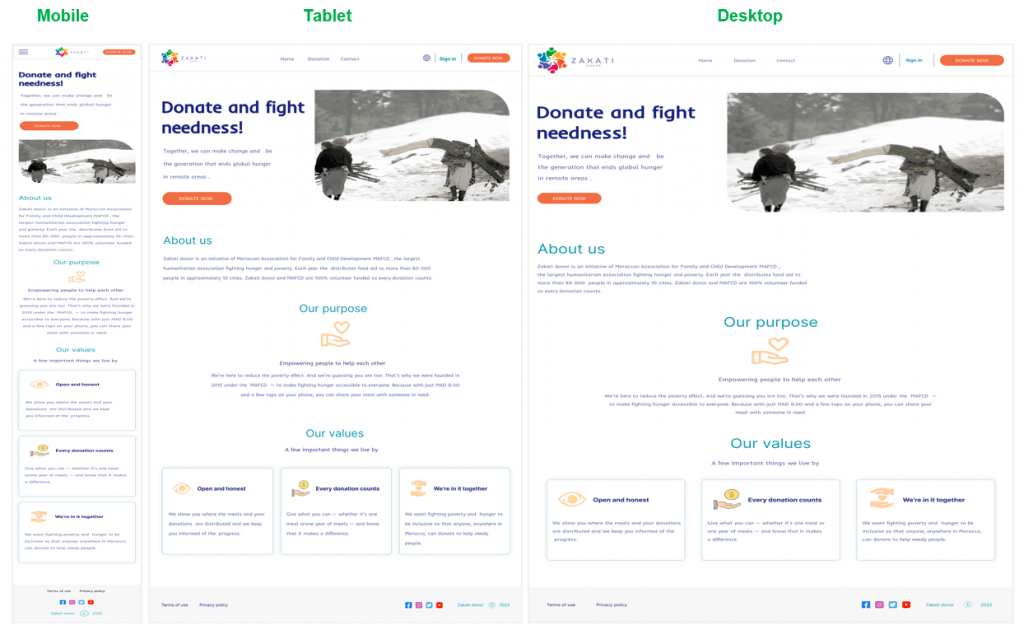Click the globe language icon in desktop header
1024x630 pixels.
[x=888, y=60]
